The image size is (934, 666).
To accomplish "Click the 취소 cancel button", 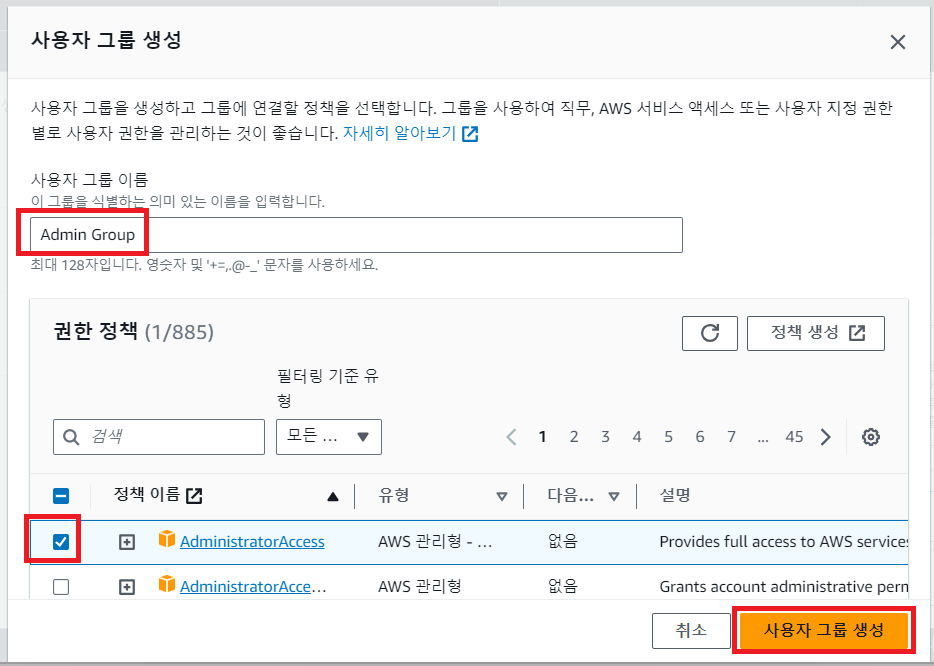I will coord(691,630).
